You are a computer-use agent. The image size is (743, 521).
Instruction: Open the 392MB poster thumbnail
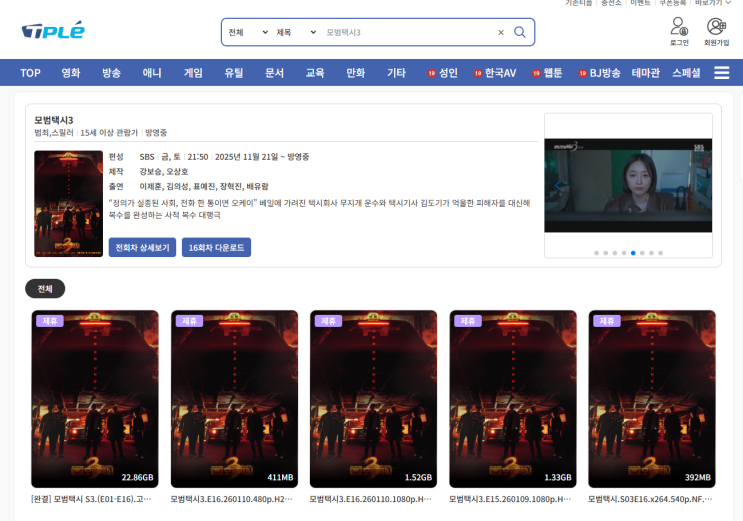point(652,399)
